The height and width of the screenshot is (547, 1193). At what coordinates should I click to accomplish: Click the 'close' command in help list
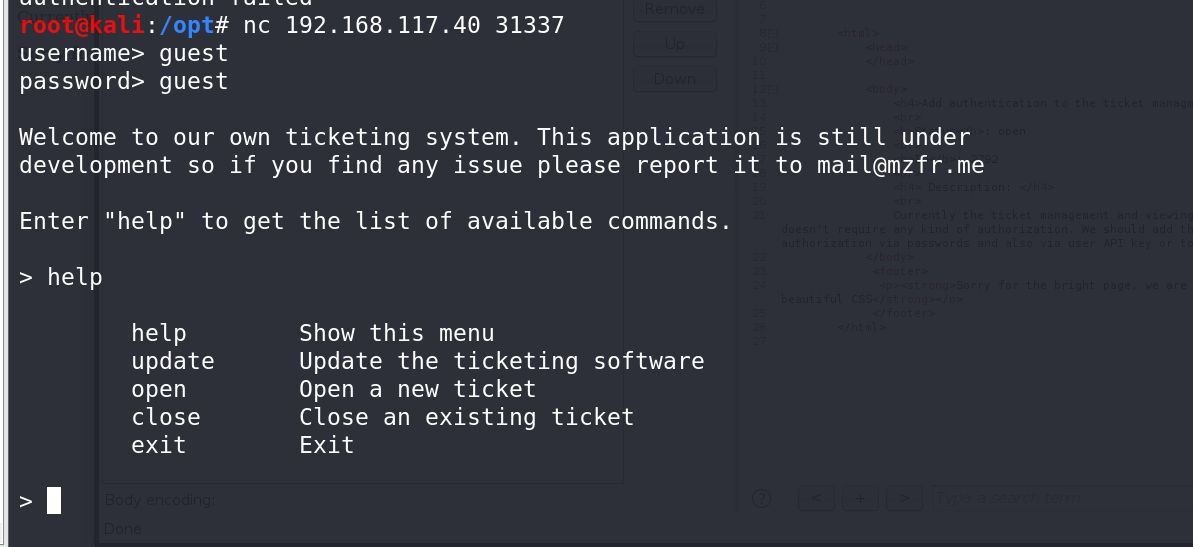point(166,417)
